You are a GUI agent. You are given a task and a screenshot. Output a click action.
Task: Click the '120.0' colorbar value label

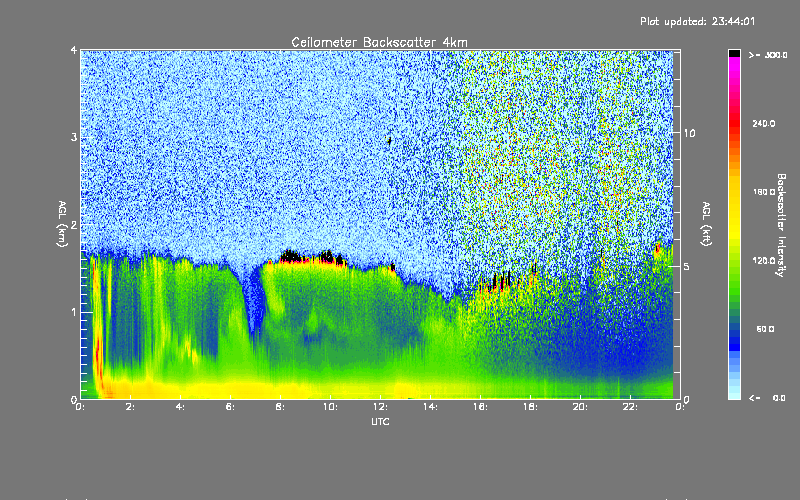(764, 261)
